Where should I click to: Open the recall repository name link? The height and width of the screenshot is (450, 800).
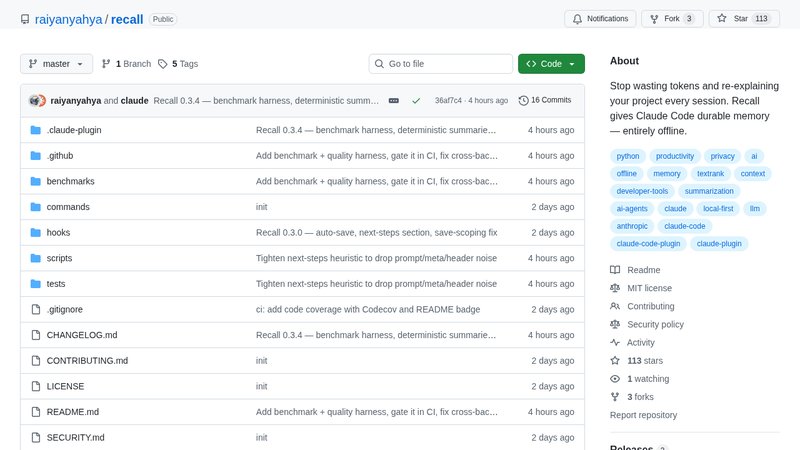point(127,19)
